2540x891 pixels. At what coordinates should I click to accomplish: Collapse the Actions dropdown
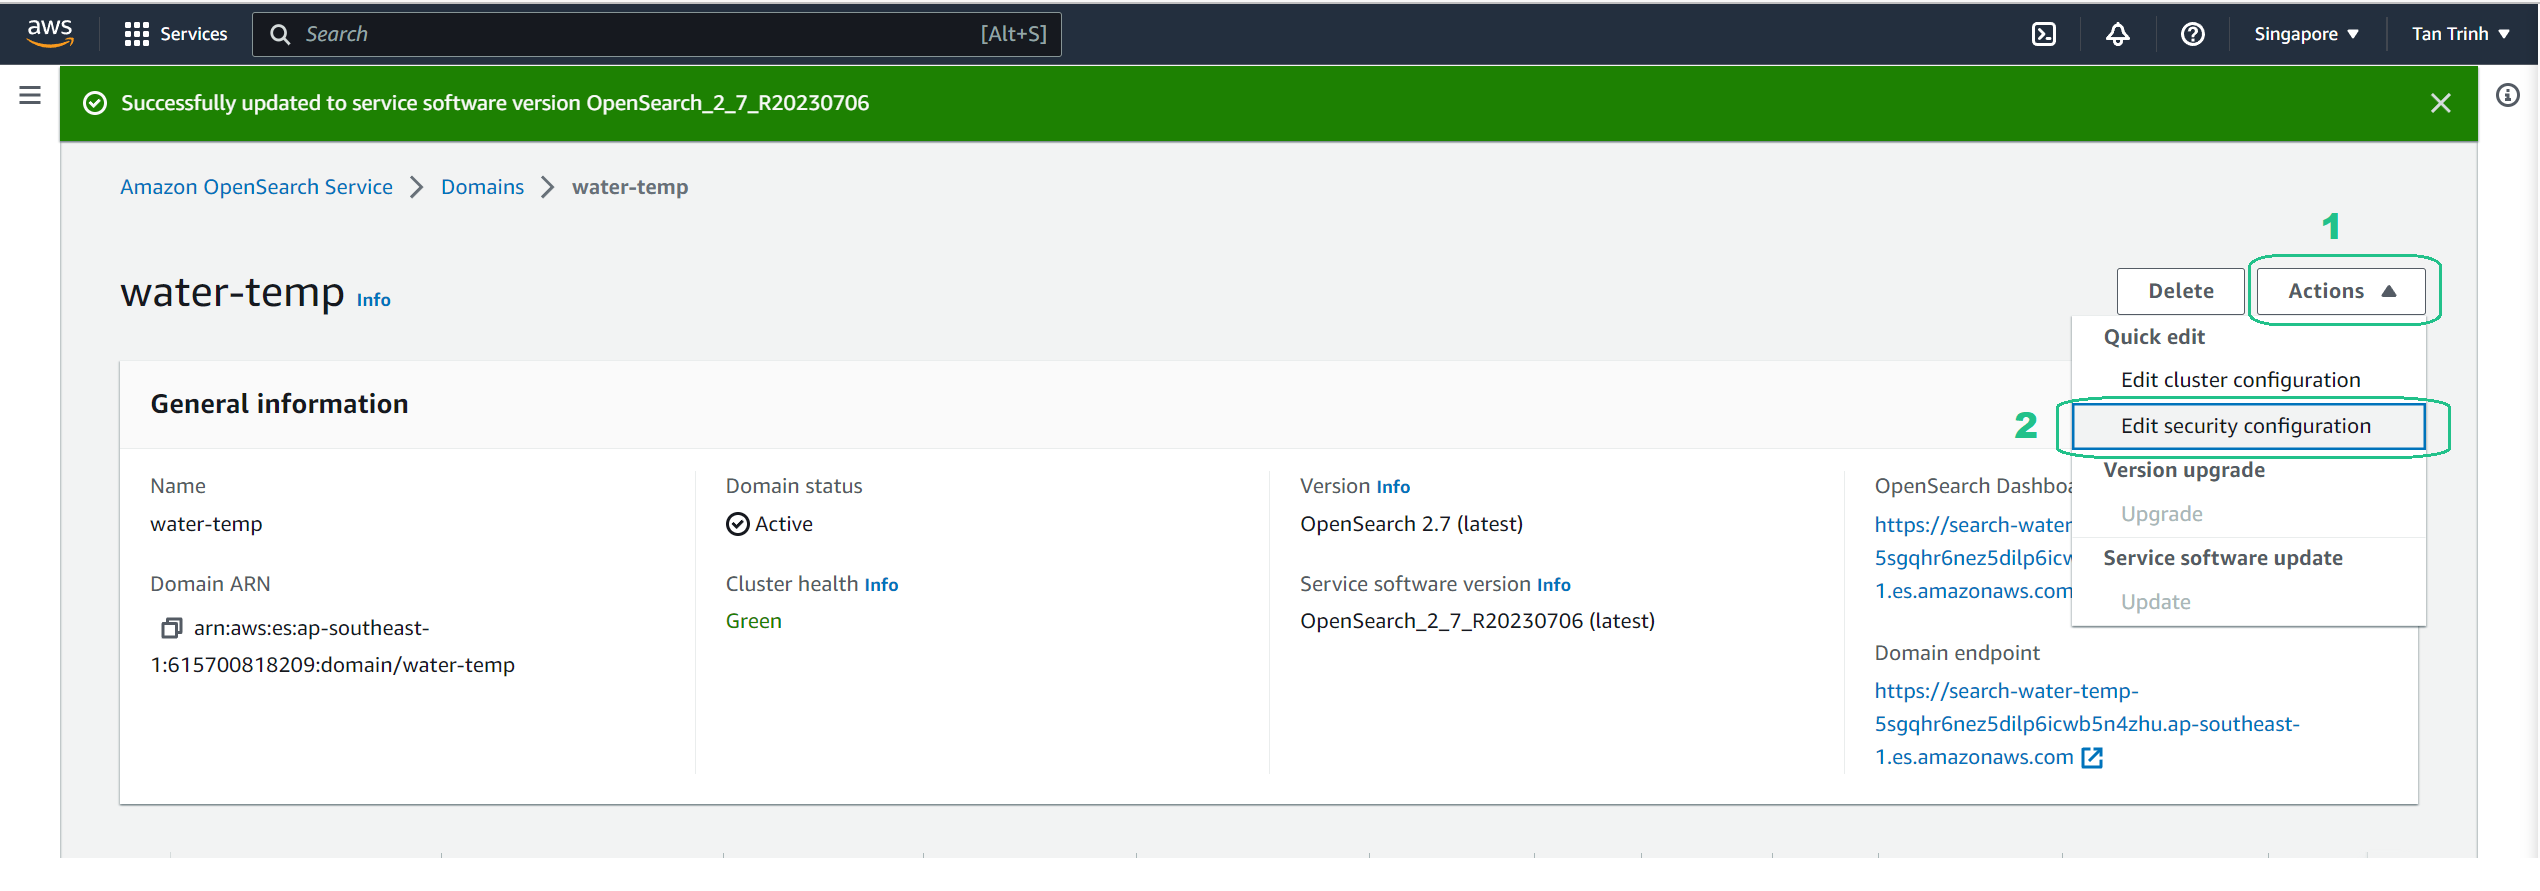[2341, 291]
